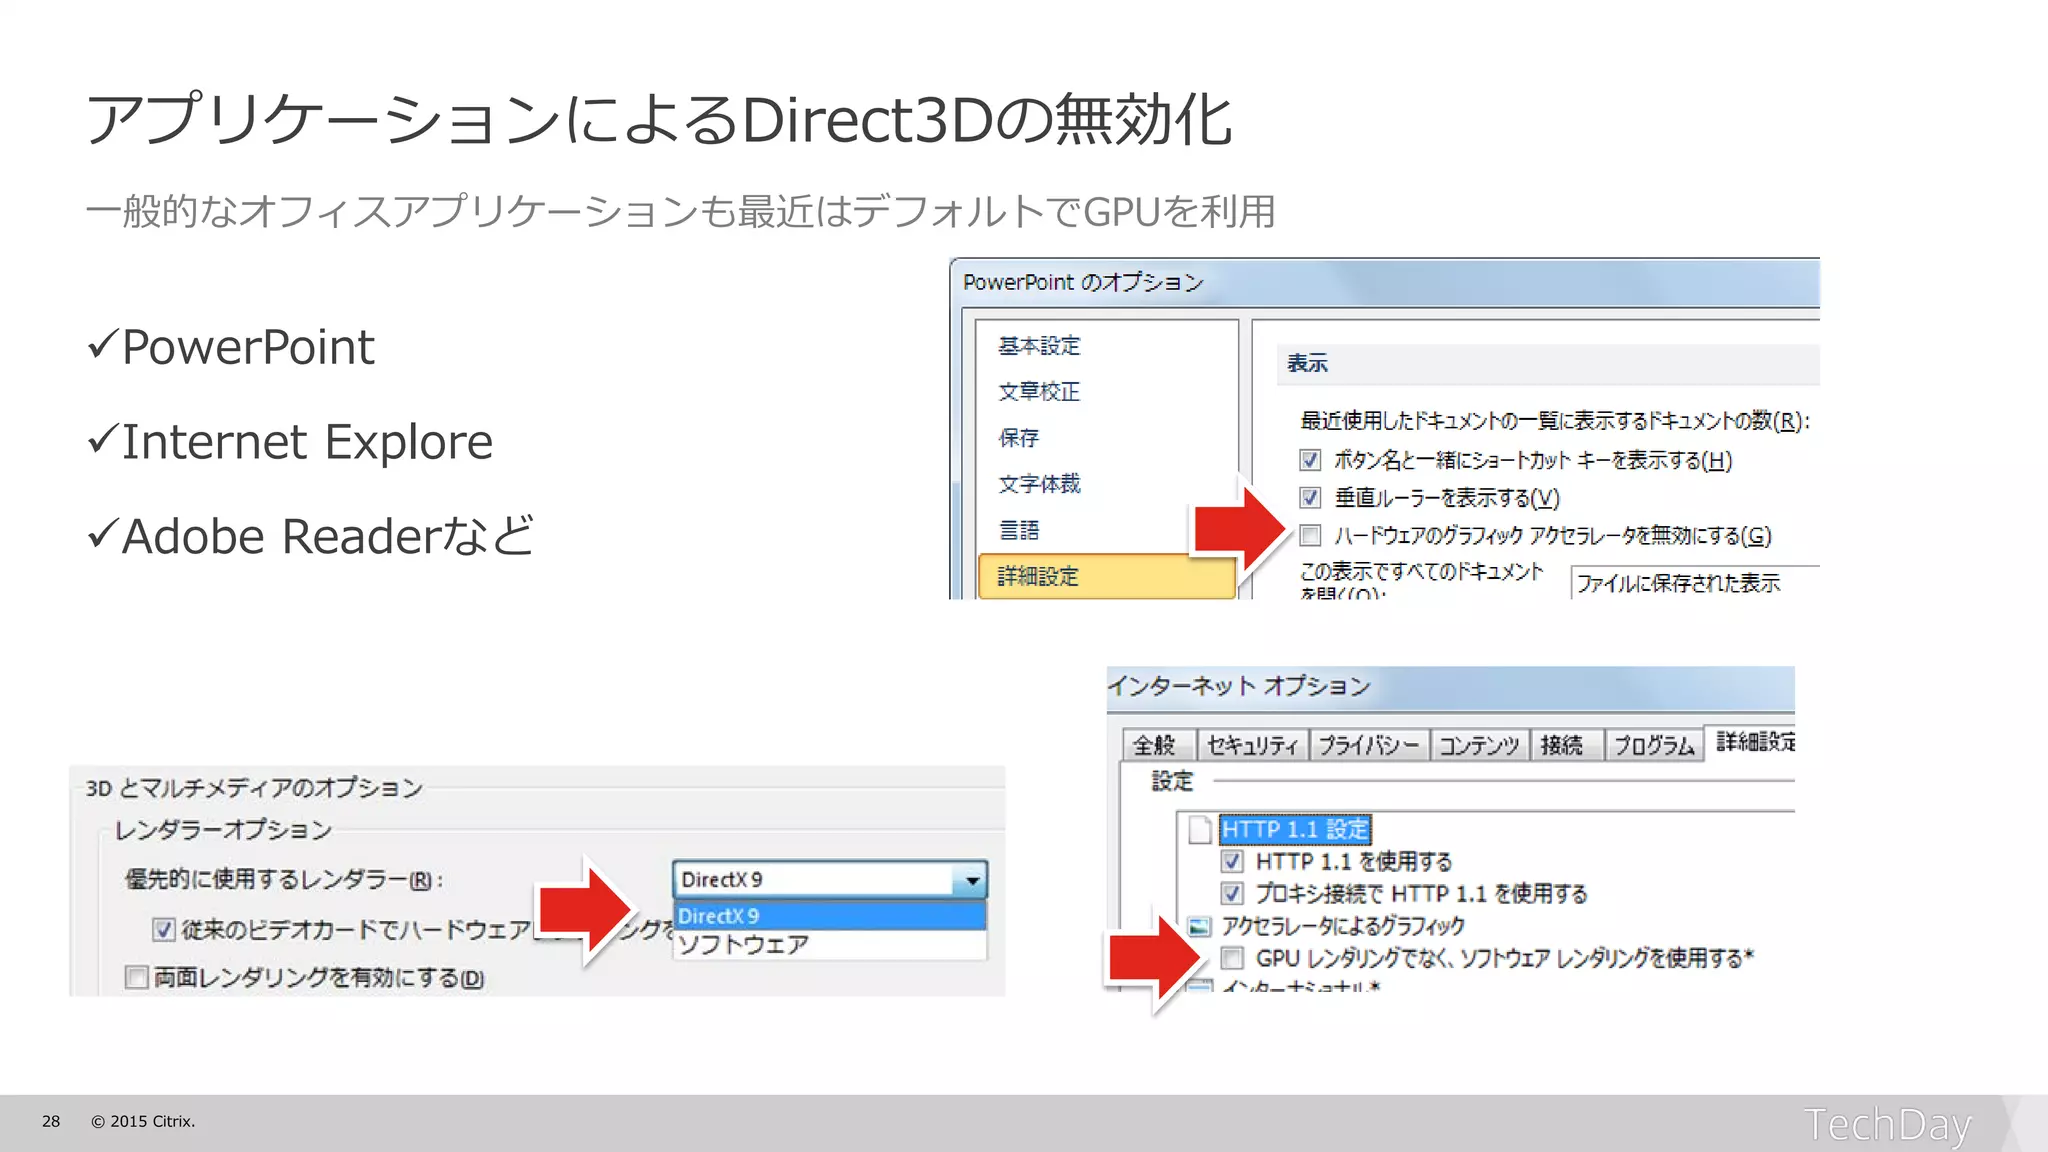Image resolution: width=2048 pixels, height=1152 pixels.
Task: Click PowerPoint のオプション dialog title
Action: click(1083, 283)
